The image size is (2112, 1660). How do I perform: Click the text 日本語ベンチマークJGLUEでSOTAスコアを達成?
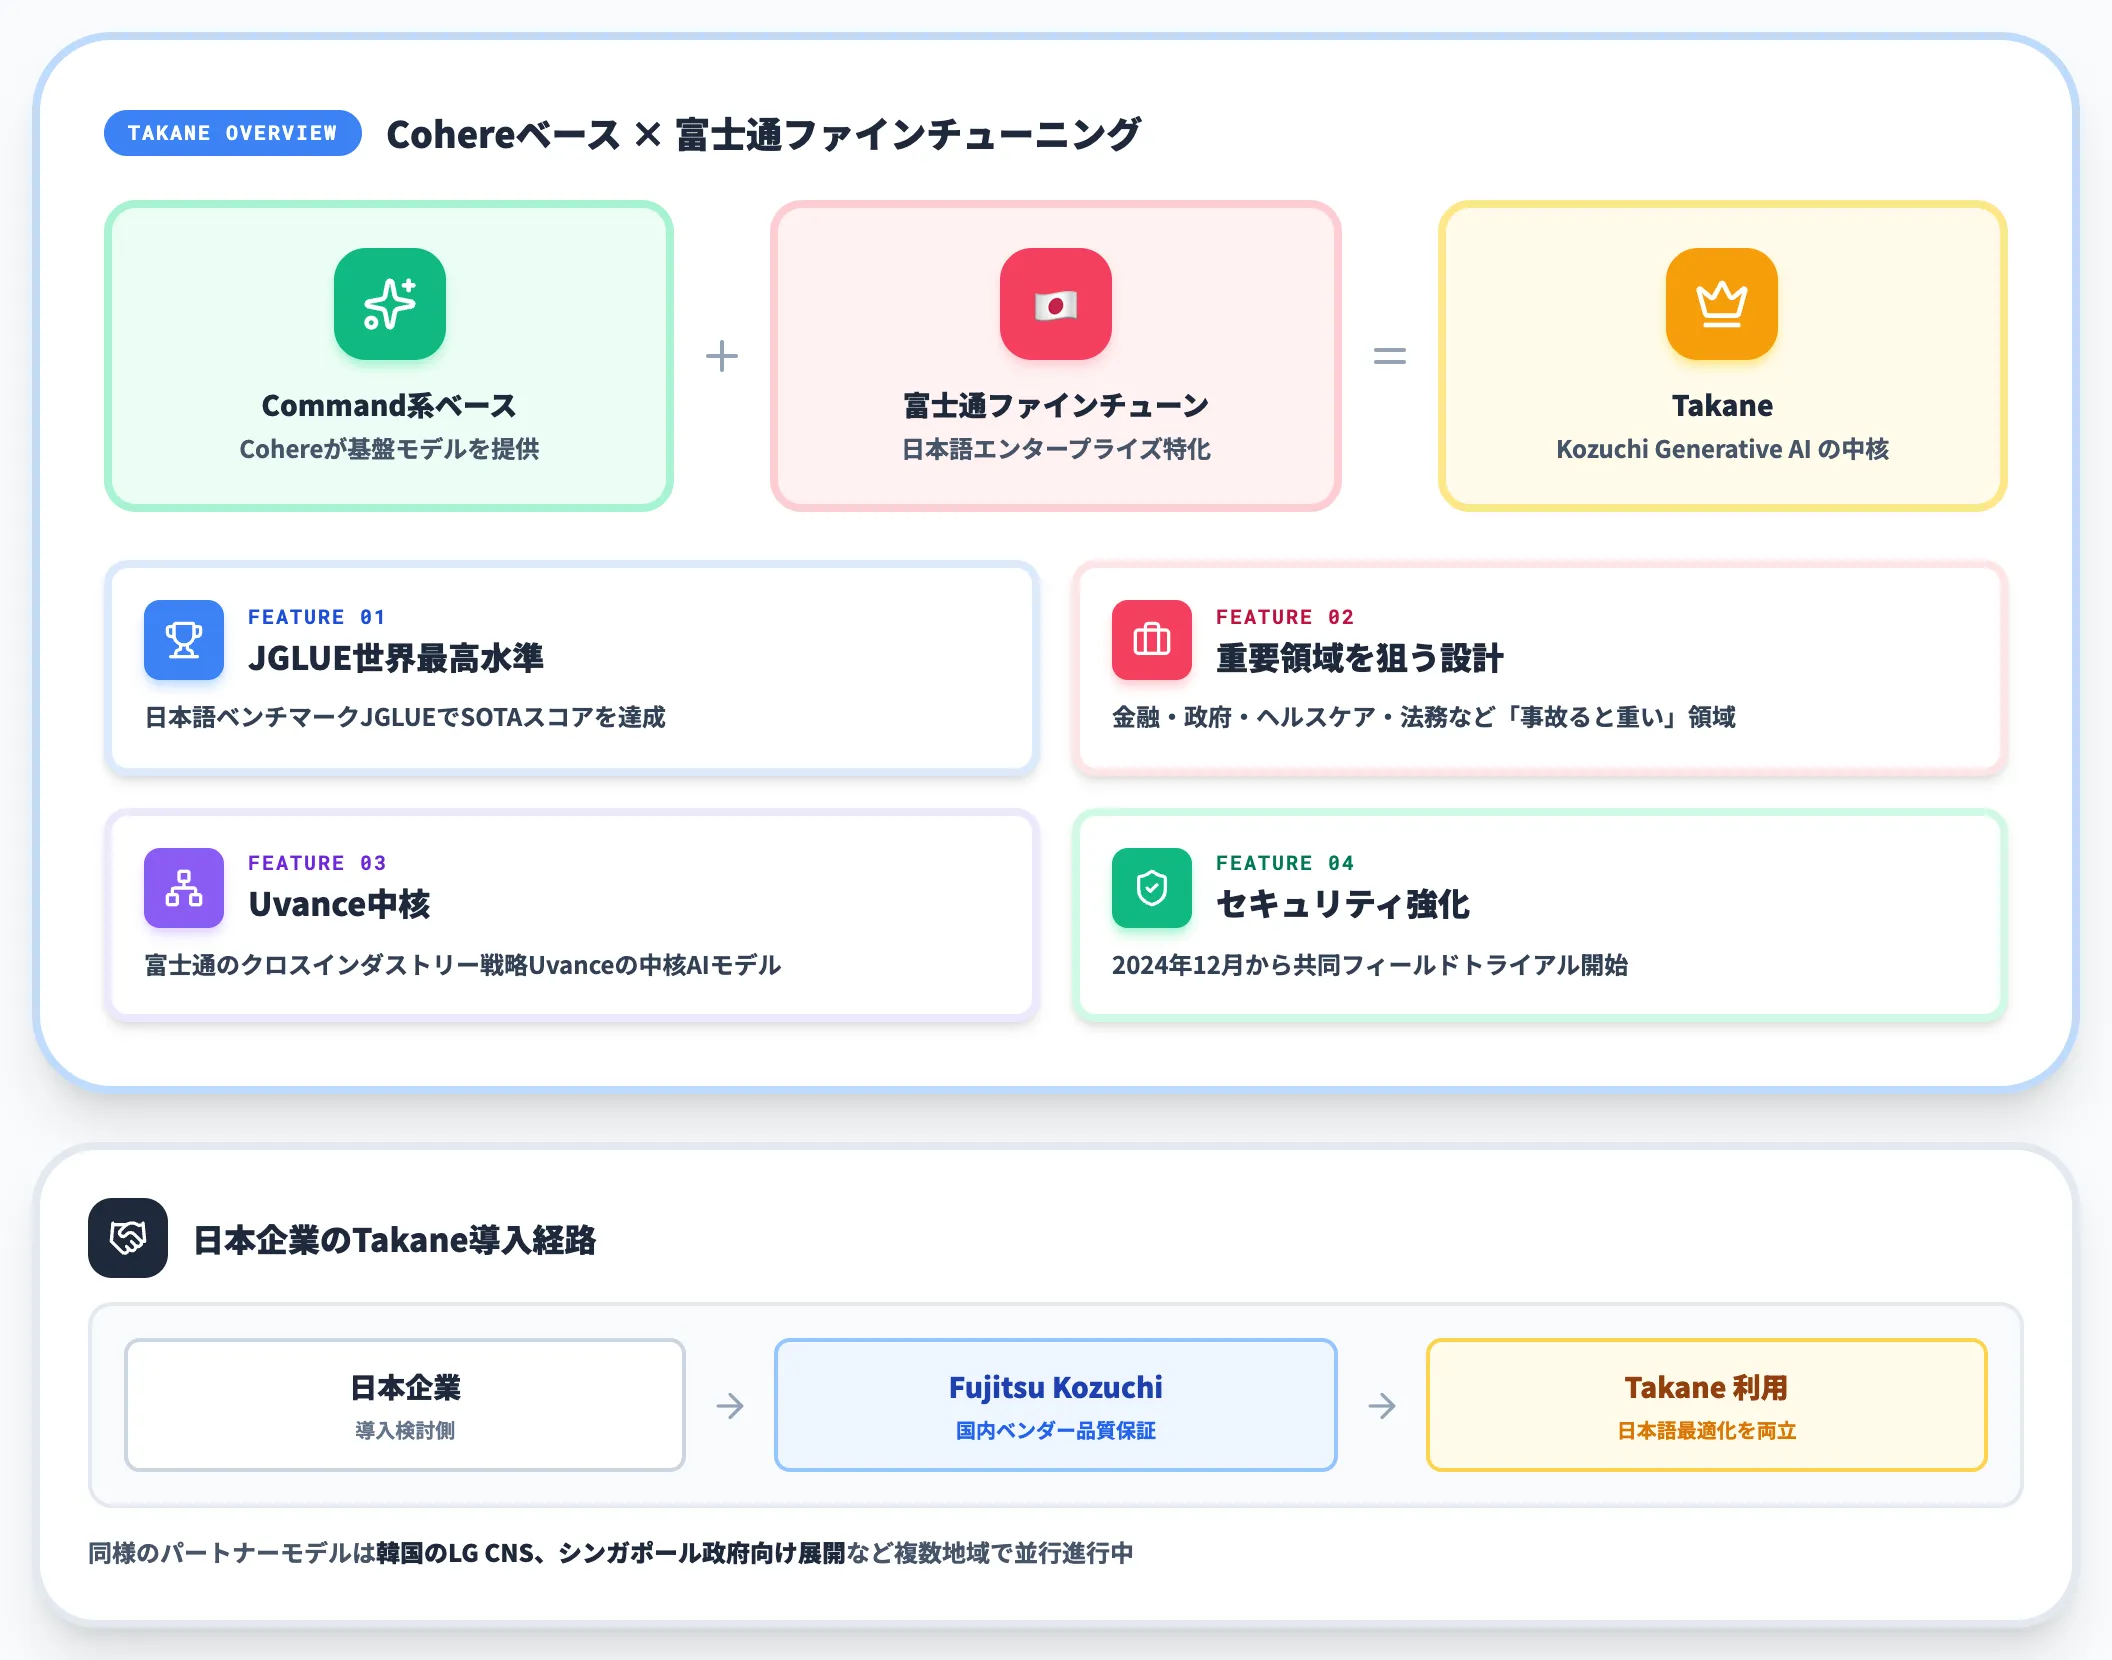click(405, 717)
